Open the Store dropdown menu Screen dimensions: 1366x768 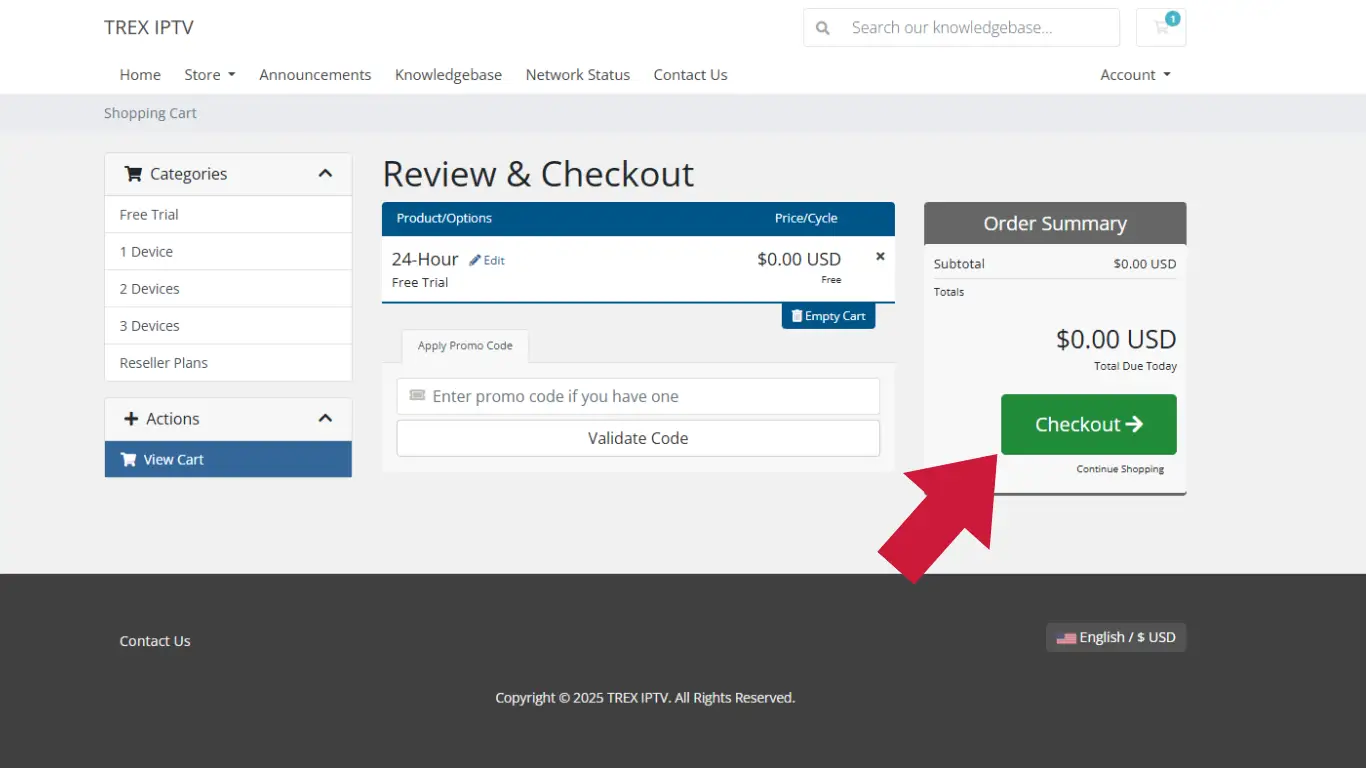pyautogui.click(x=210, y=75)
